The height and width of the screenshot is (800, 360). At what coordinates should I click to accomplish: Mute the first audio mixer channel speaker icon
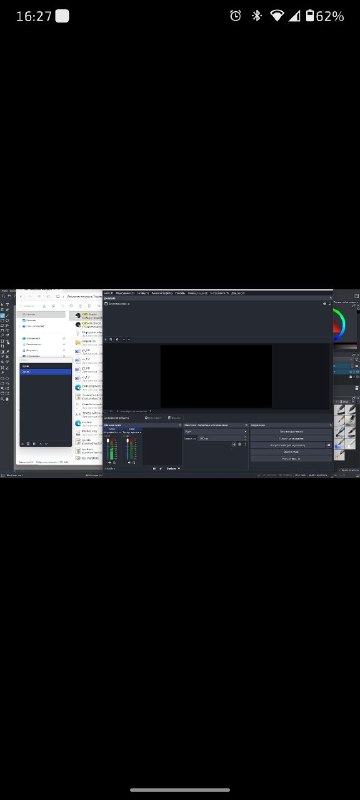pyautogui.click(x=110, y=462)
